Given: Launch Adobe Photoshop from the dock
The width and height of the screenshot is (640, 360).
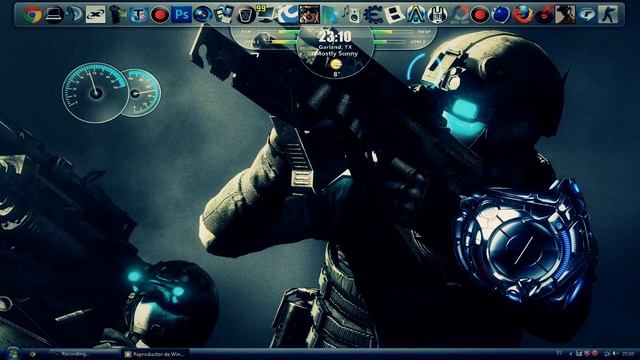Looking at the screenshot, I should 181,15.
